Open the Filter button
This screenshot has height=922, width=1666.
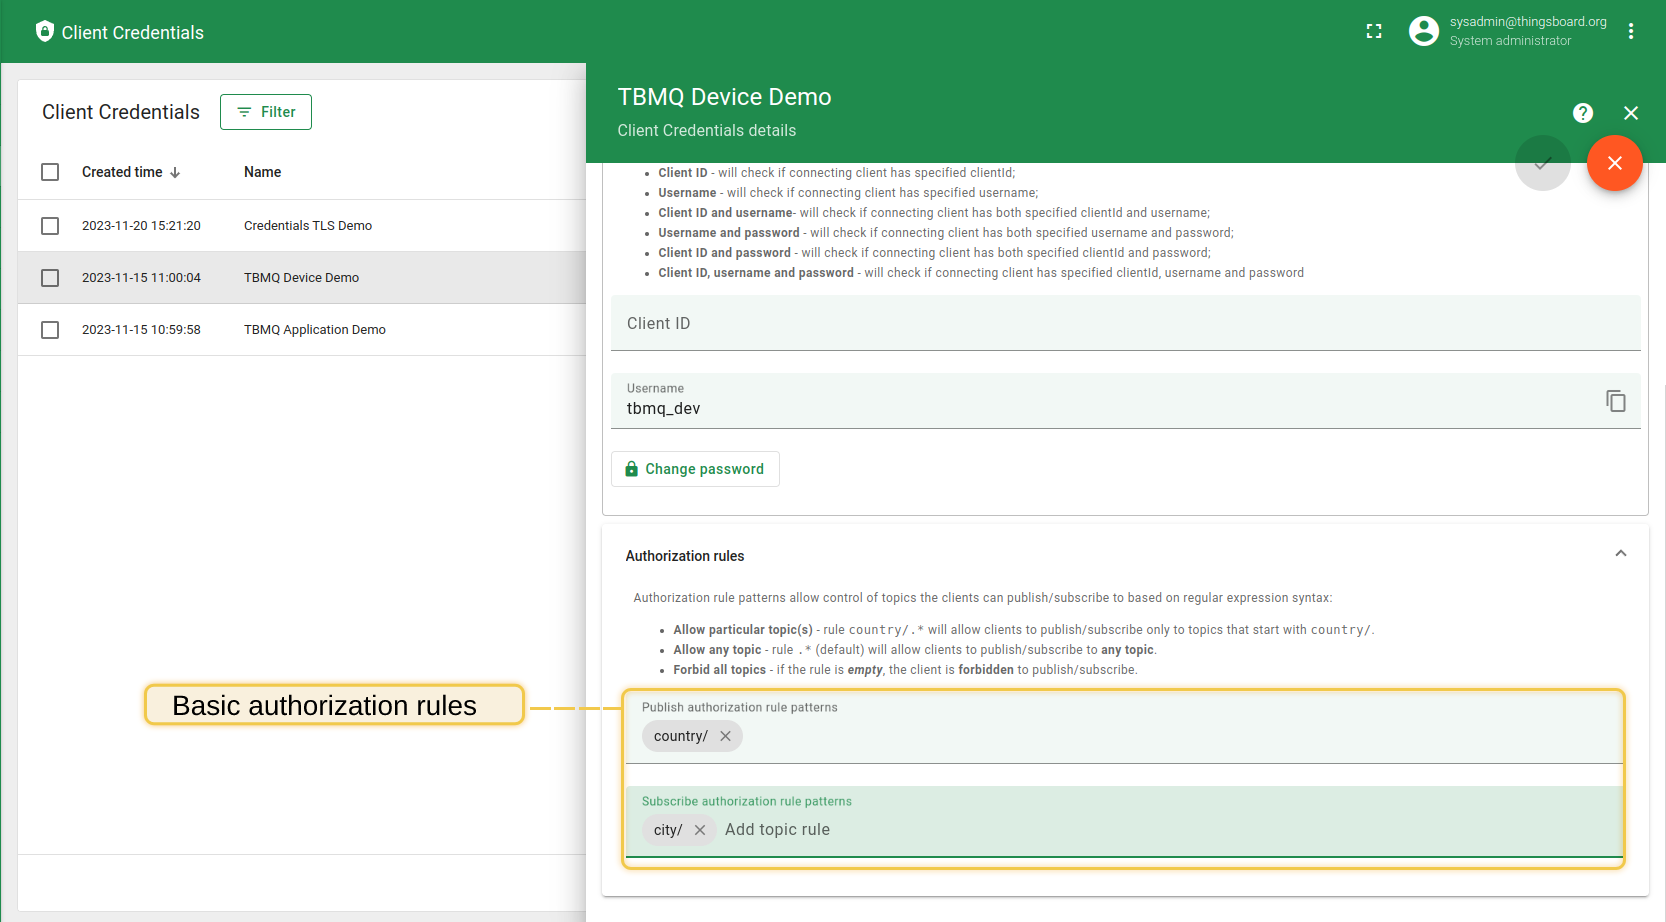pyautogui.click(x=266, y=112)
